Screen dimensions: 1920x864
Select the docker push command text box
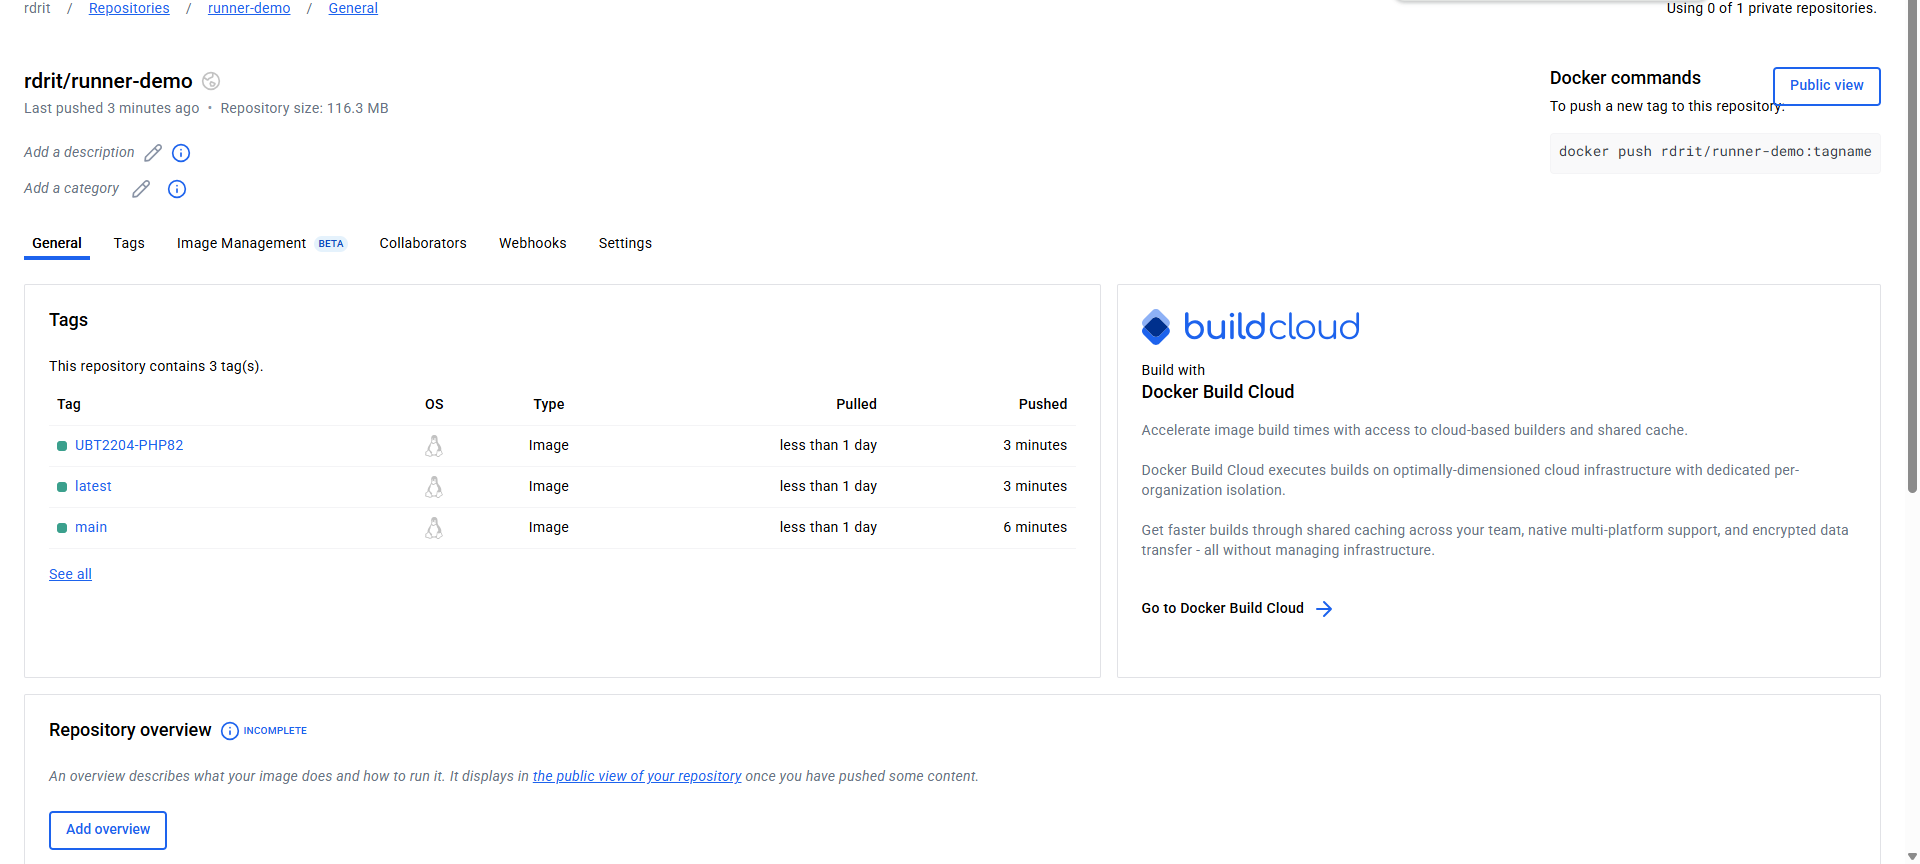click(1714, 152)
